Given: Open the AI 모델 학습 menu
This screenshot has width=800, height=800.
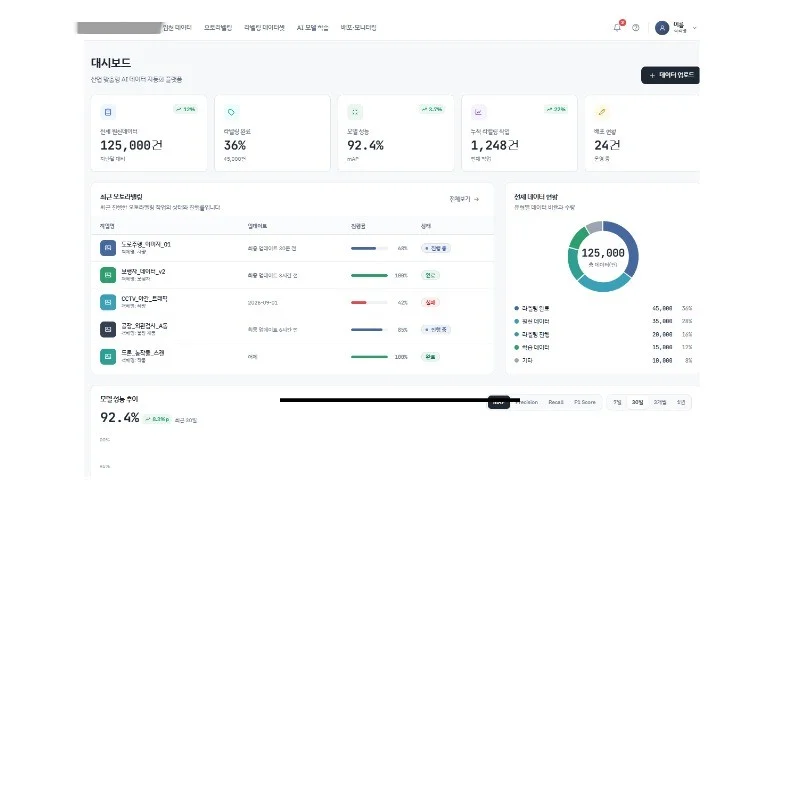Looking at the screenshot, I should 312,28.
